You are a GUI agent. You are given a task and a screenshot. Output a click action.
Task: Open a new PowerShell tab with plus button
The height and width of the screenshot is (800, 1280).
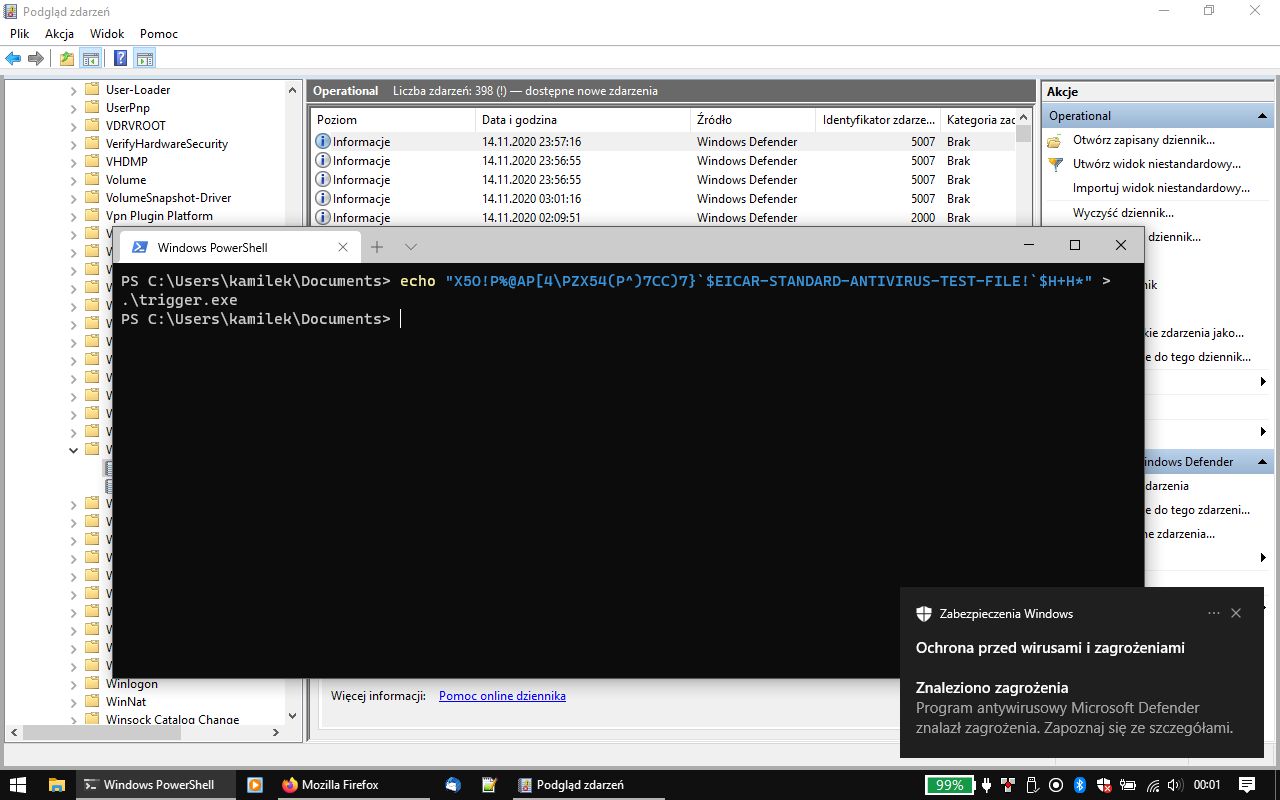(x=377, y=247)
